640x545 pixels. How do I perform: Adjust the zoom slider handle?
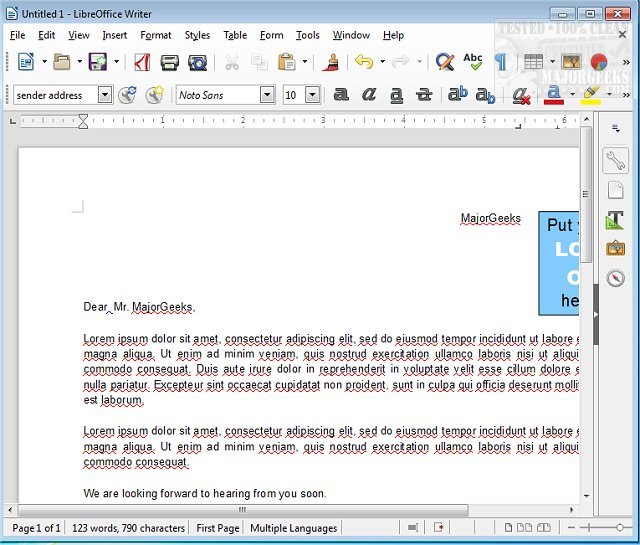pos(620,528)
